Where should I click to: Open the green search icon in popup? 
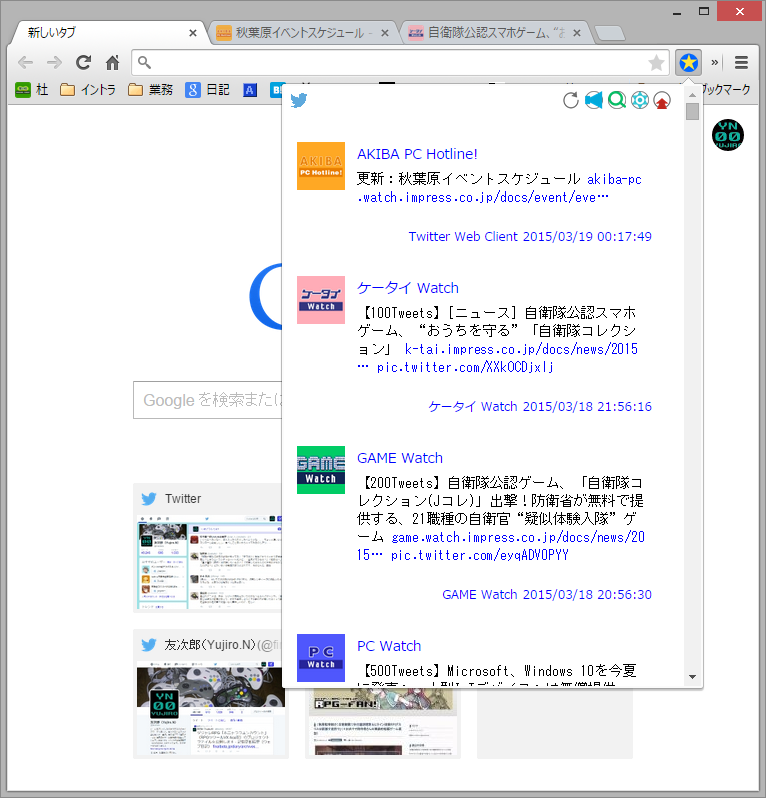tap(617, 100)
